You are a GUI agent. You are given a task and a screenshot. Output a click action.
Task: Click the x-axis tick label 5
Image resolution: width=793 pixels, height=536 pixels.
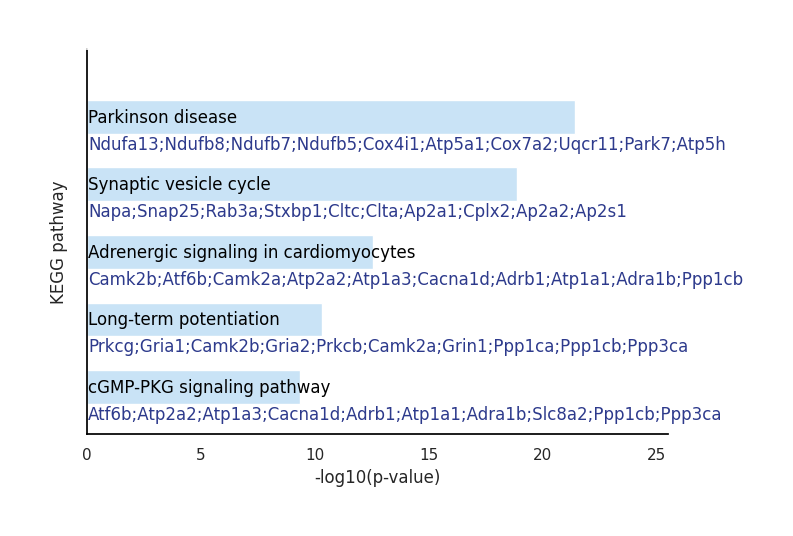[201, 455]
